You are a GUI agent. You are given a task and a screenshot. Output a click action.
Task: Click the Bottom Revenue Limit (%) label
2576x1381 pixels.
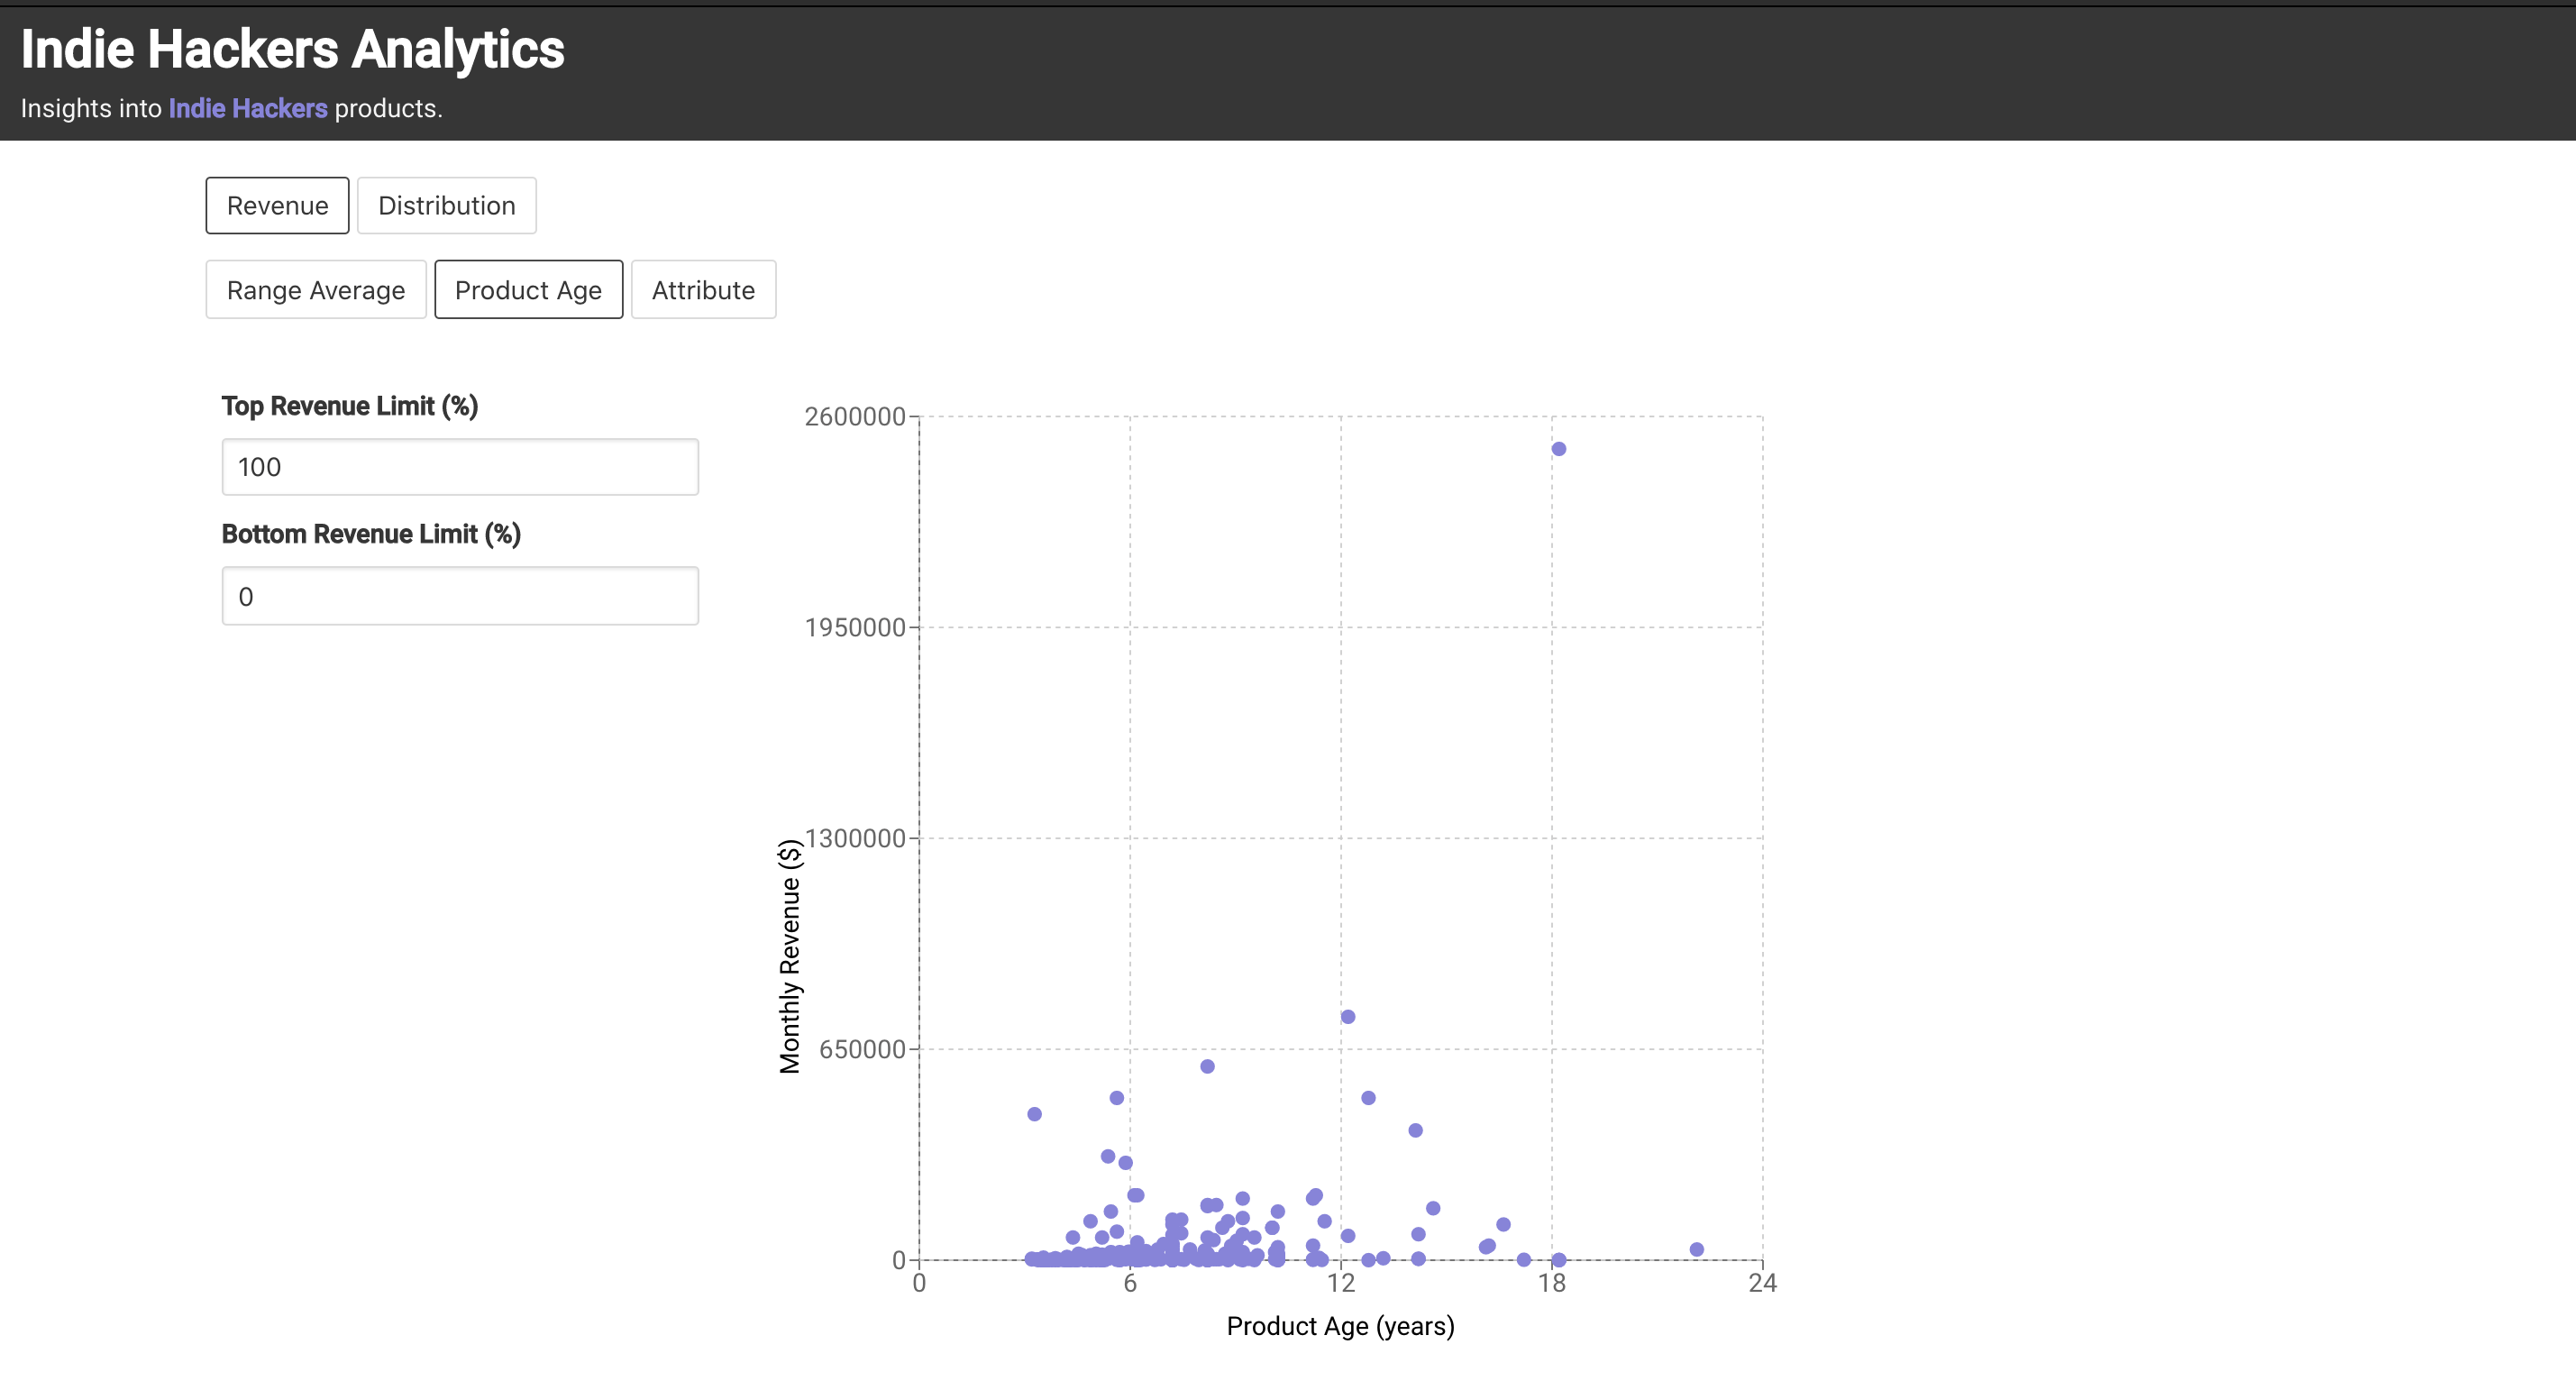tap(371, 534)
